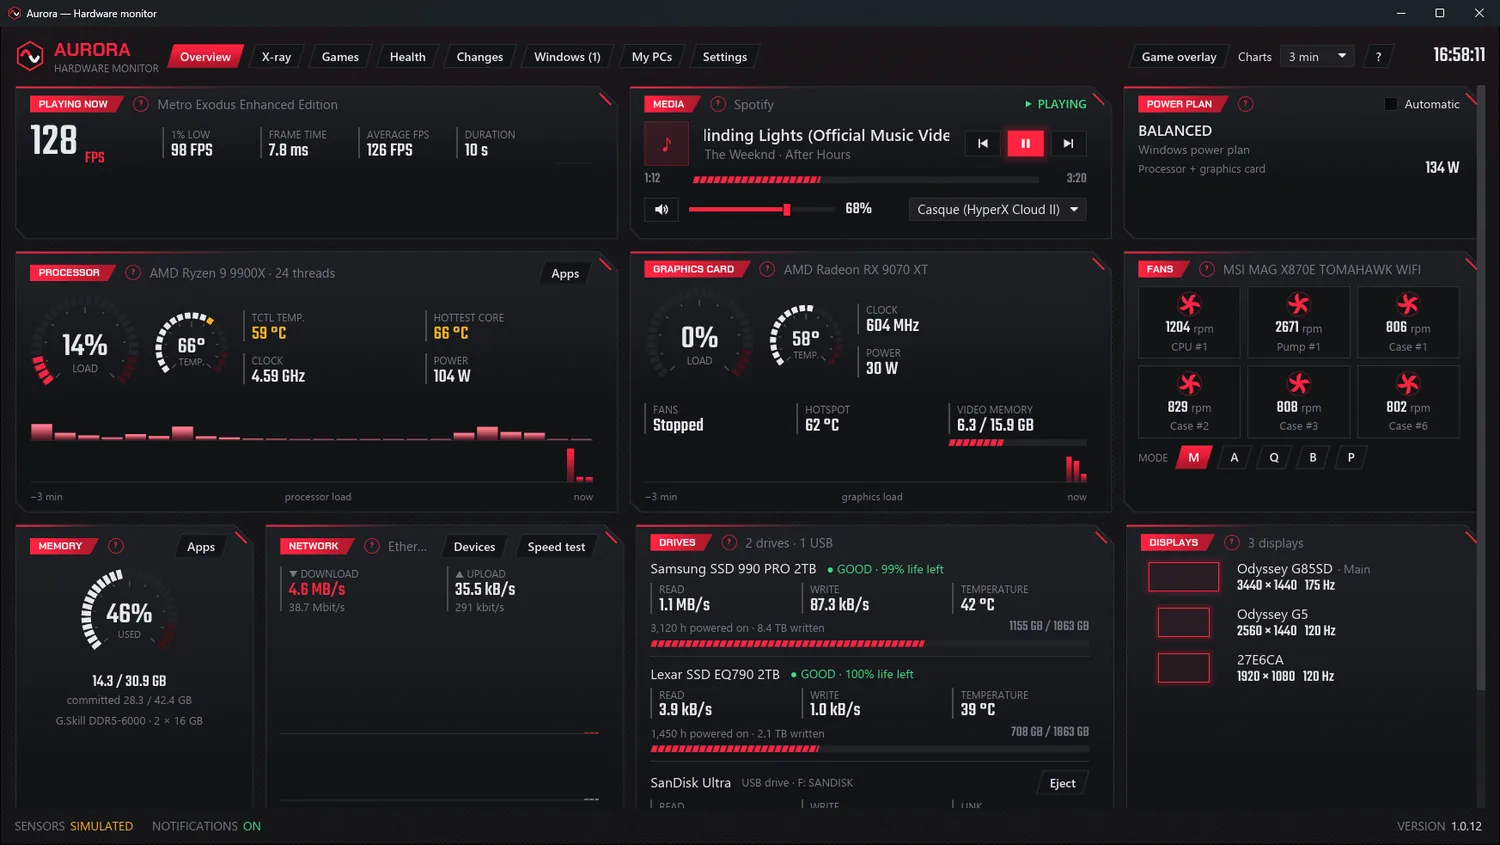
Task: Select fan mode M
Action: pyautogui.click(x=1193, y=457)
